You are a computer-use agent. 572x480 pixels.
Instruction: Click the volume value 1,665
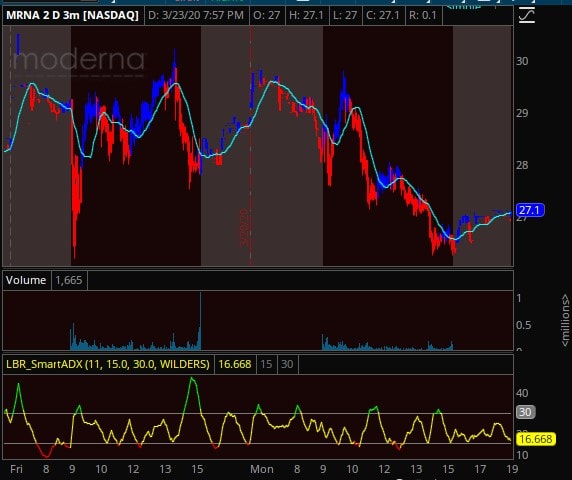69,280
